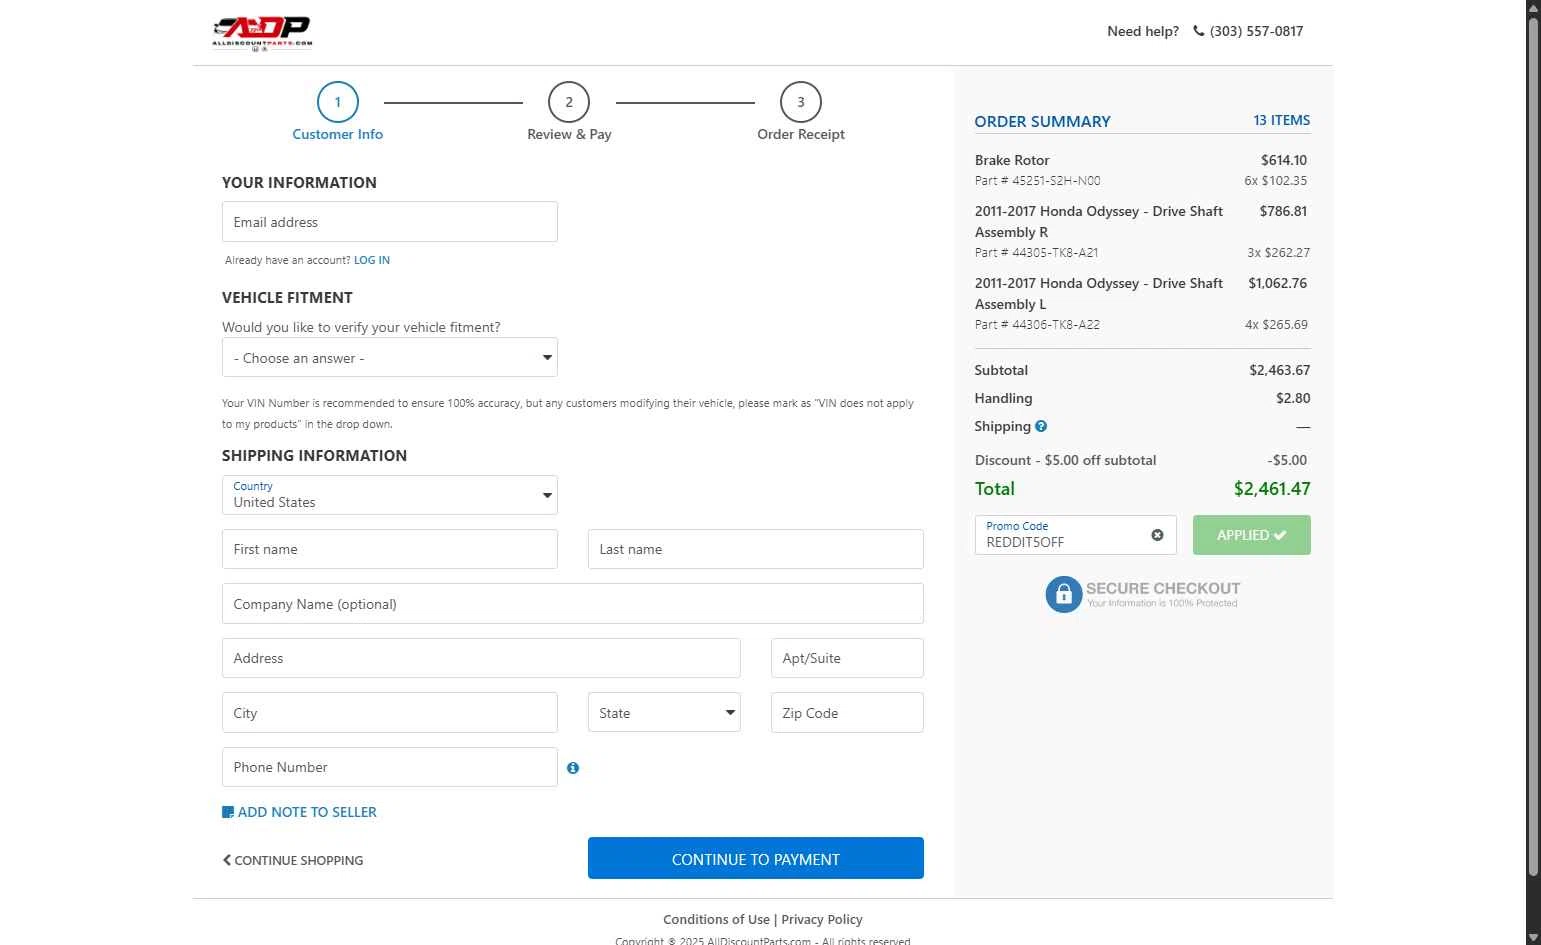This screenshot has width=1541, height=945.
Task: Open Privacy Policy link
Action: point(822,919)
